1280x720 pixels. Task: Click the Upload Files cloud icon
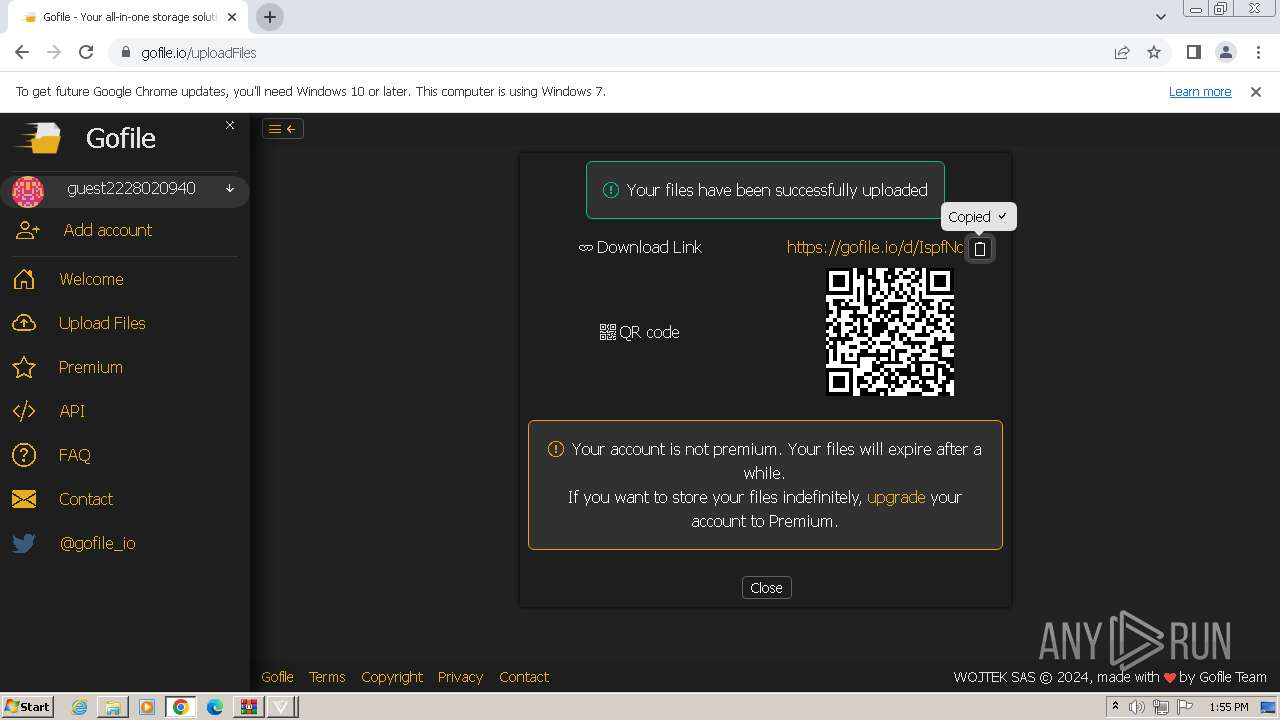click(x=24, y=323)
